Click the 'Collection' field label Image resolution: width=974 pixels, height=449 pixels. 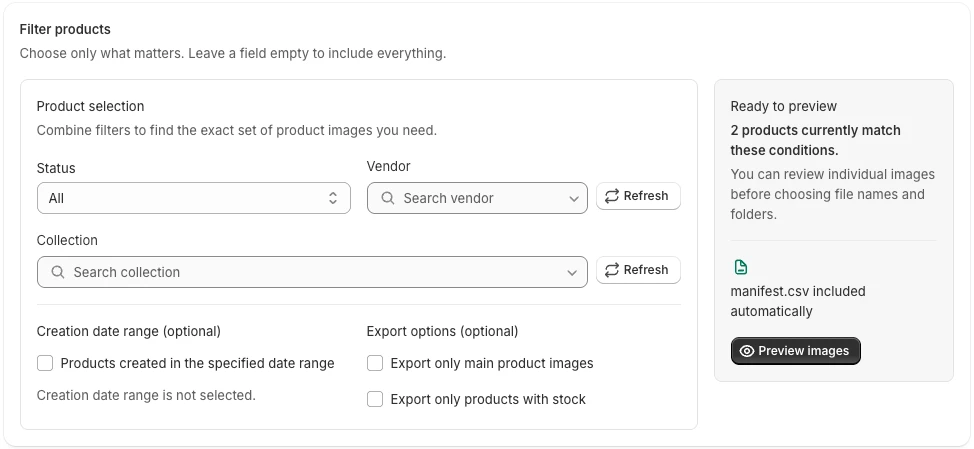coord(67,240)
